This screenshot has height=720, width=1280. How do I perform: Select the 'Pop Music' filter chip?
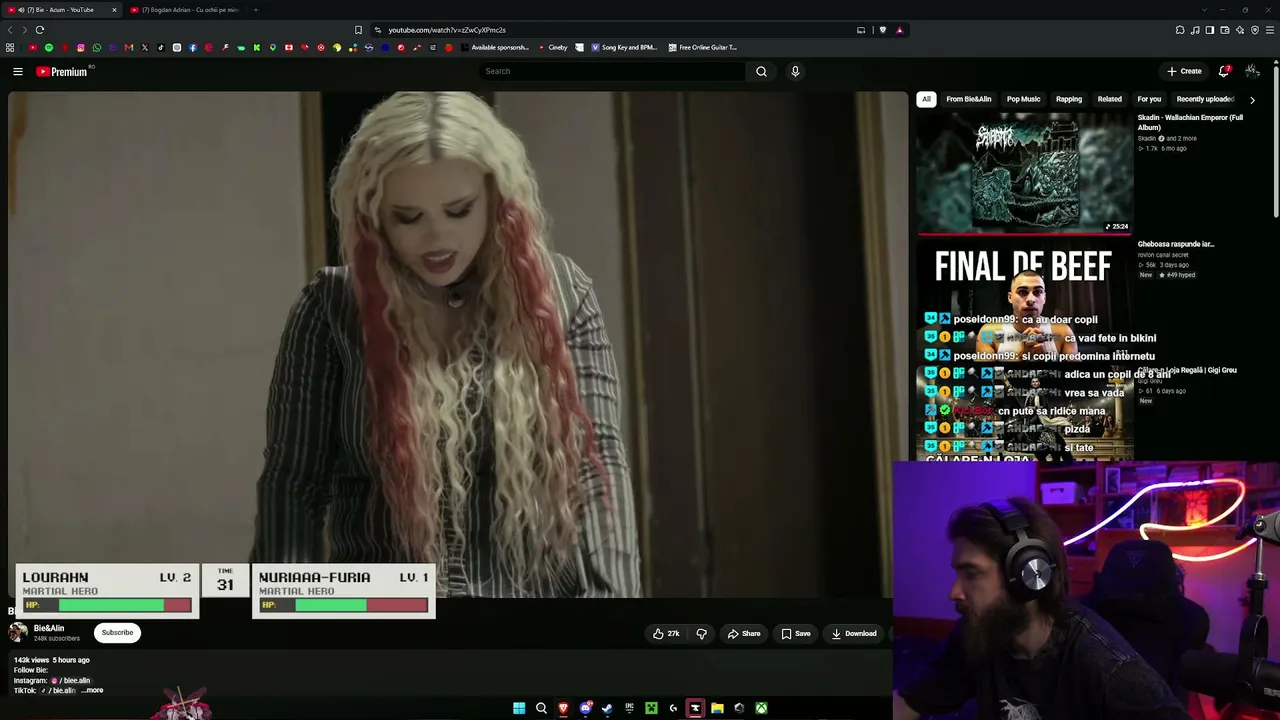pyautogui.click(x=1023, y=99)
